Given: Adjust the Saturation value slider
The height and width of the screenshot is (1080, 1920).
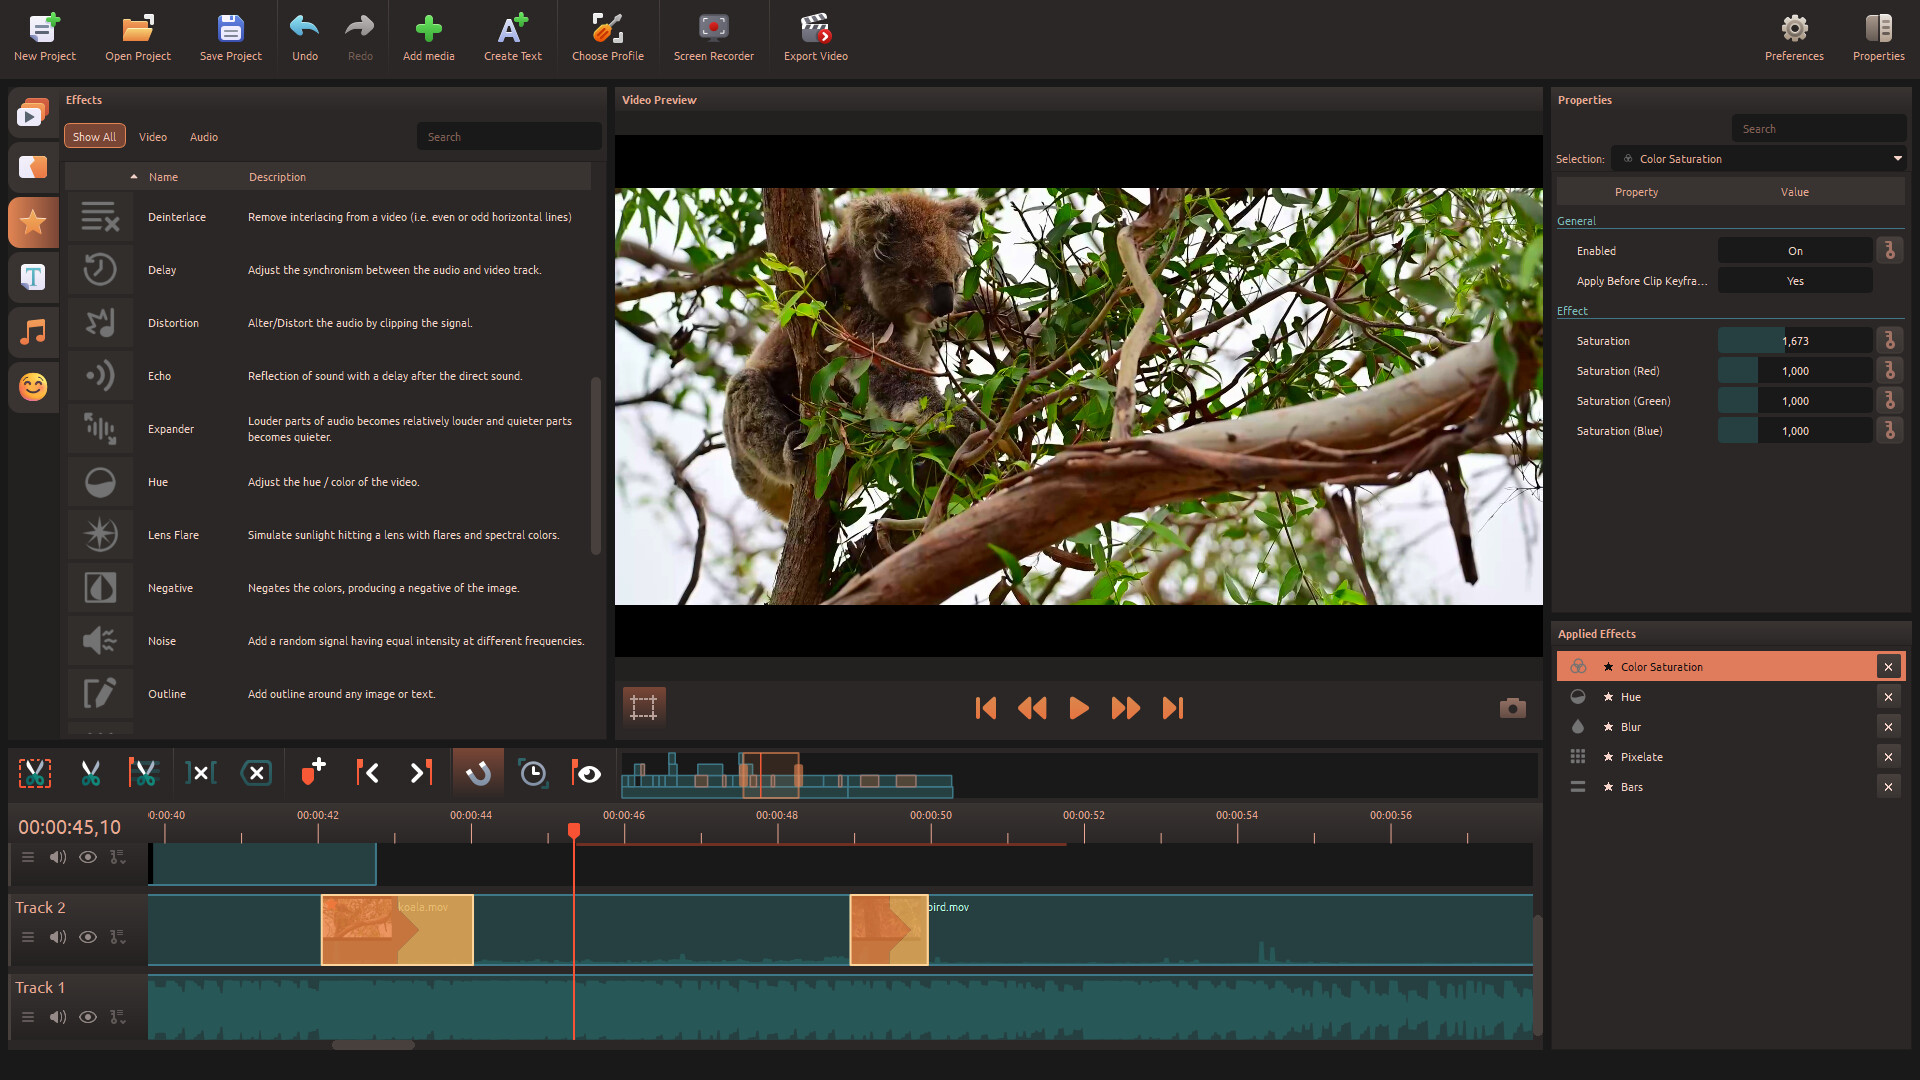Looking at the screenshot, I should click(1794, 341).
